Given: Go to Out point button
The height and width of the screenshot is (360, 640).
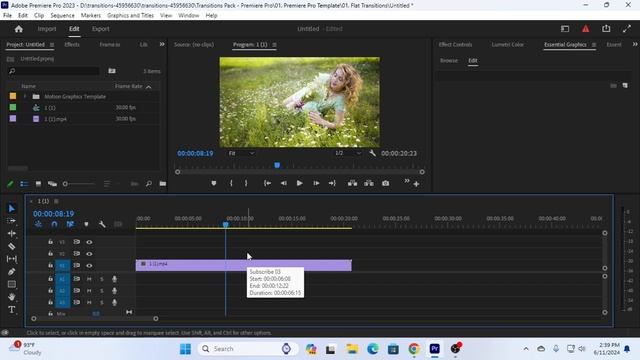Looking at the screenshot, I should 332,184.
